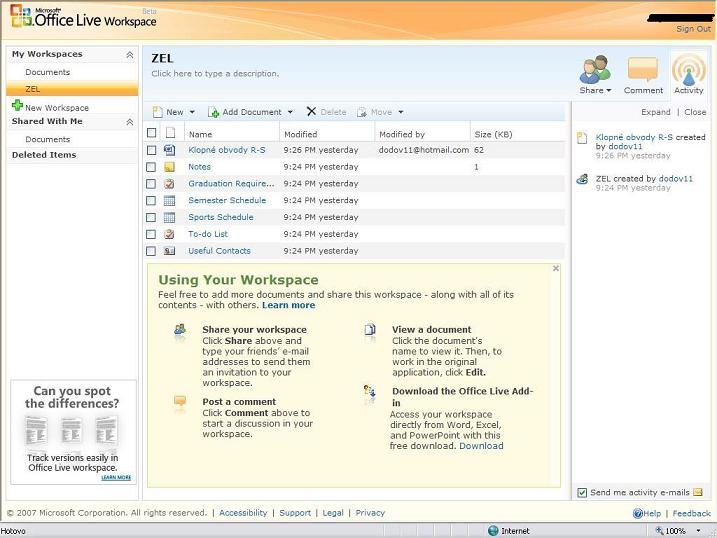Open the Activity feed icon
Image resolution: width=717 pixels, height=538 pixels.
point(688,70)
